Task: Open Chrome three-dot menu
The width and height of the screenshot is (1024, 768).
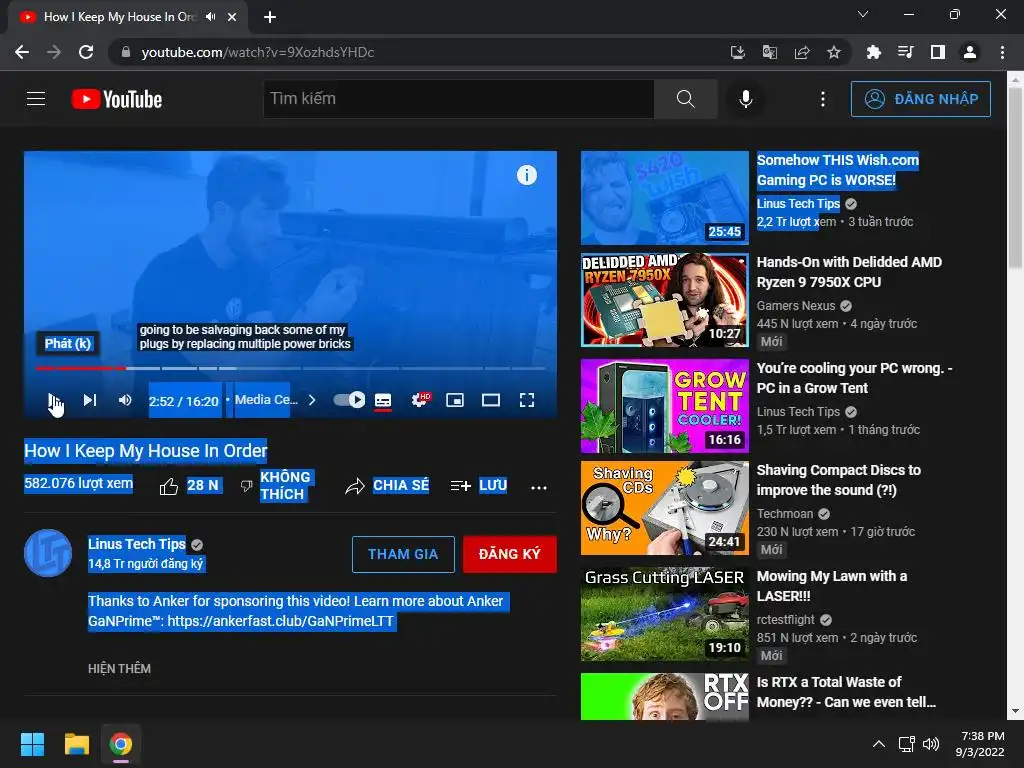Action: (1002, 52)
